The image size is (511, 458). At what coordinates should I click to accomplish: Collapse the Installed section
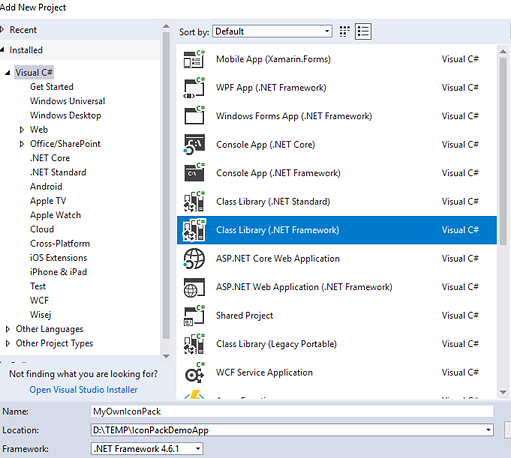pos(2,50)
